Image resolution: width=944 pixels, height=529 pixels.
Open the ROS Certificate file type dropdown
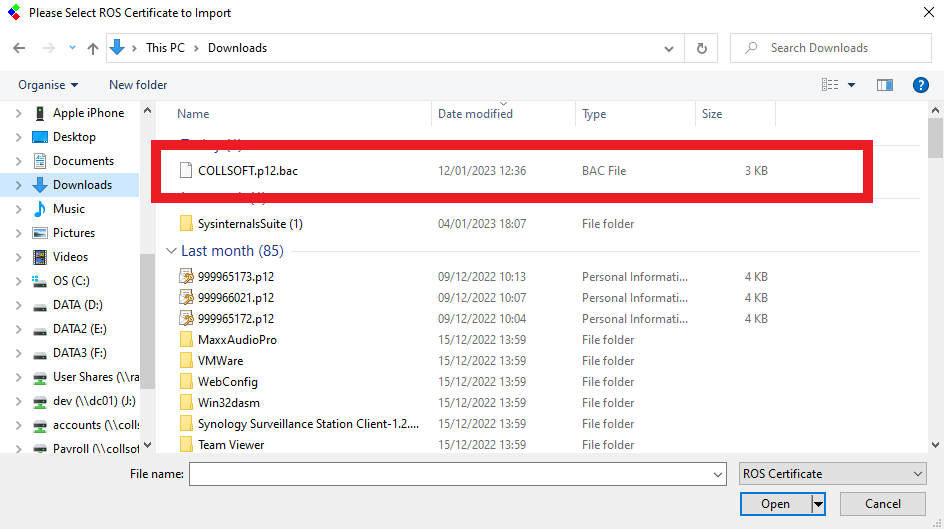[833, 474]
